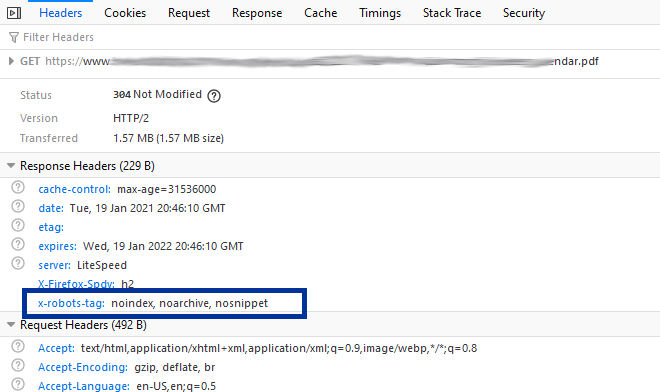Viewport: 660px width, 392px height.
Task: Open the Headers tab
Action: [61, 13]
